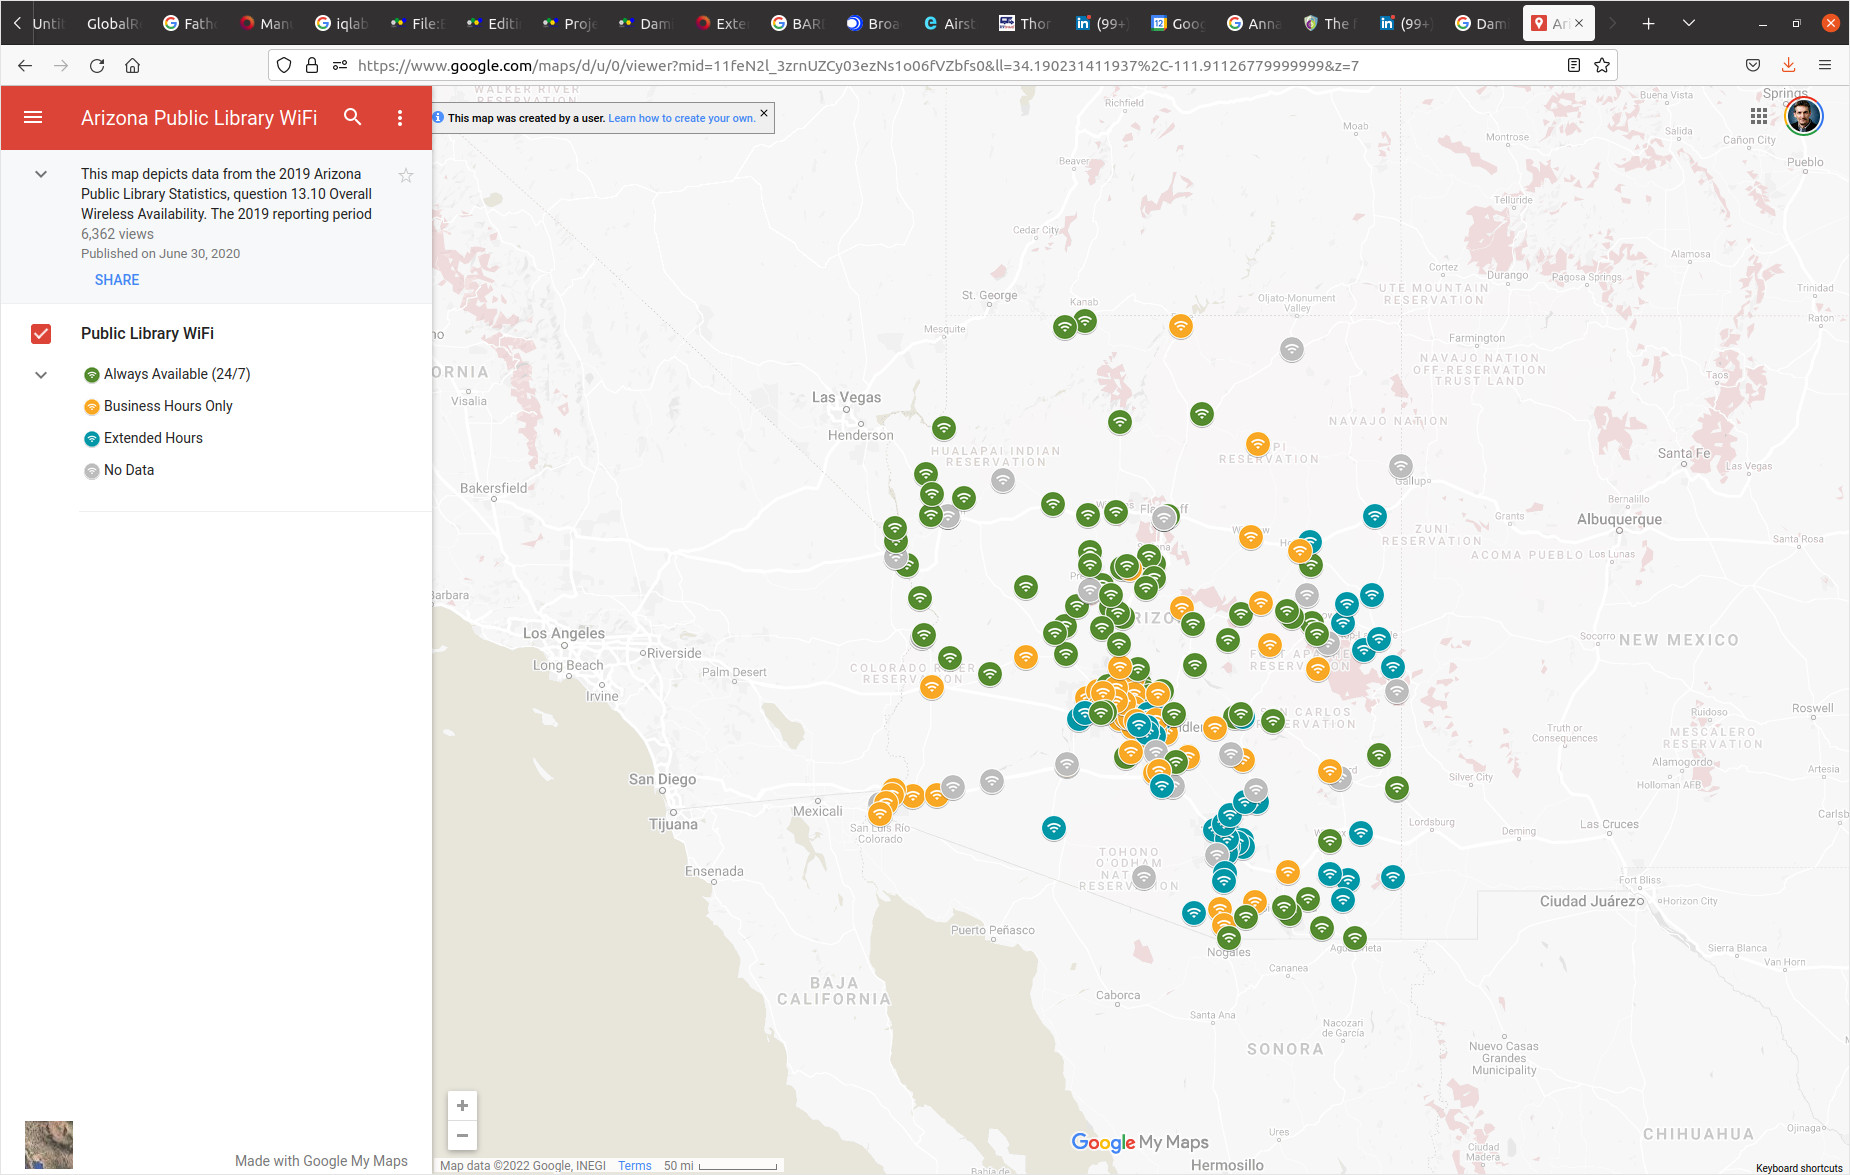The image size is (1850, 1175).
Task: Star this map as favorite
Action: [x=406, y=176]
